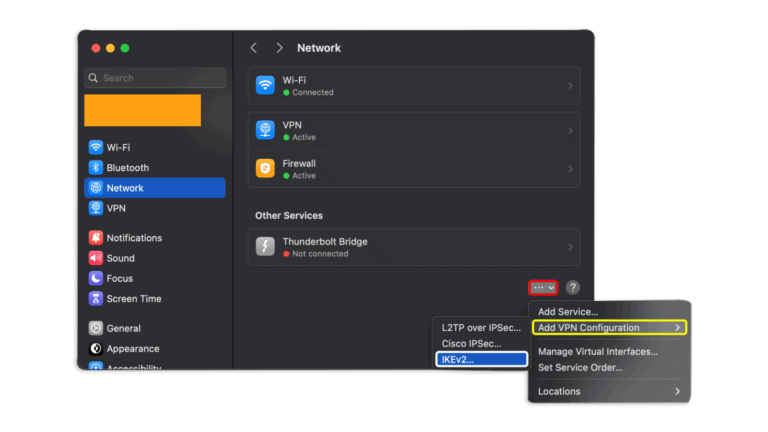Select L2TP over IPSec... option

[x=481, y=328]
